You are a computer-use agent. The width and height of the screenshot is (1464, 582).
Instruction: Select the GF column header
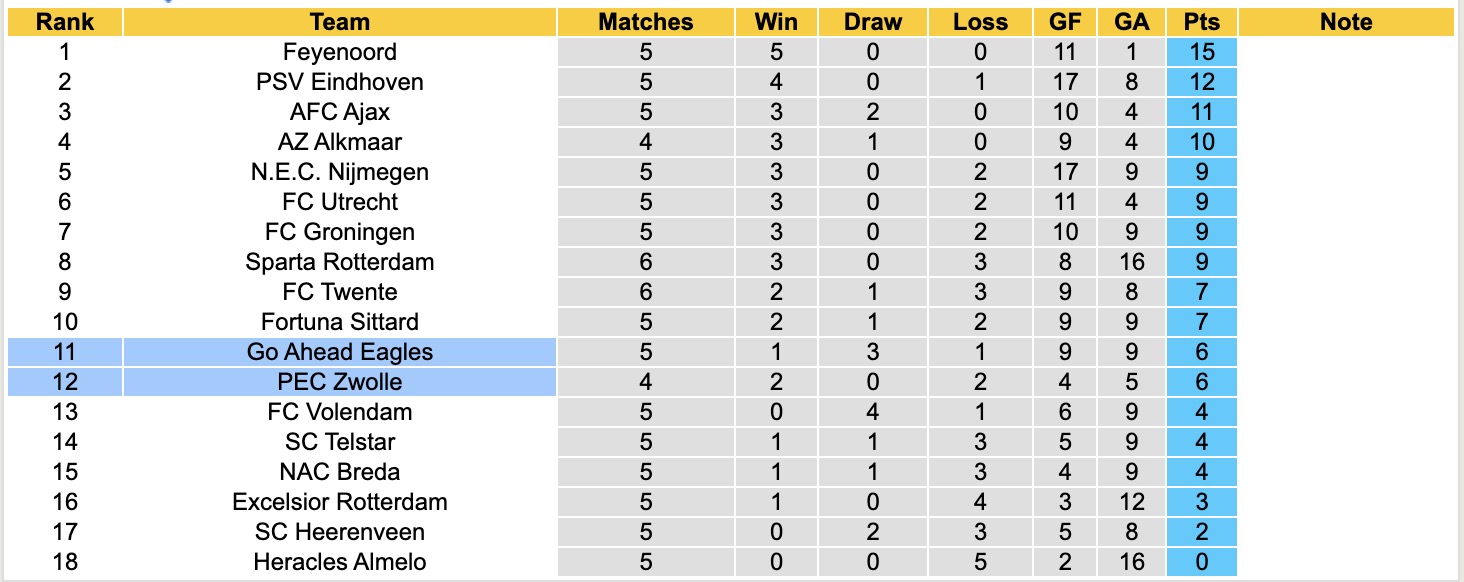click(1064, 22)
